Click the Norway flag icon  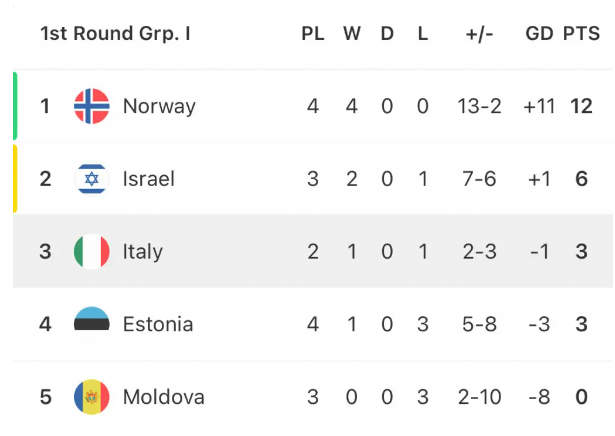[92, 106]
